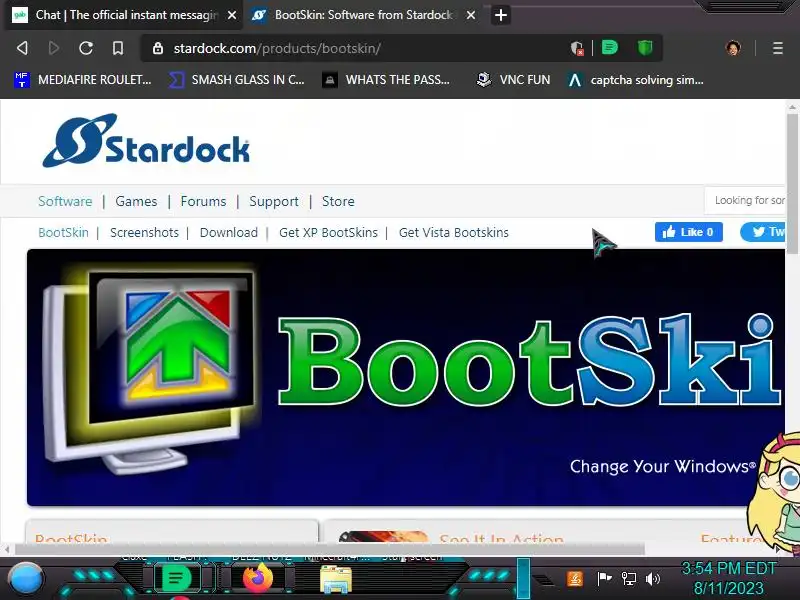This screenshot has width=800, height=600.
Task: Click the Facebook Like button
Action: [689, 232]
